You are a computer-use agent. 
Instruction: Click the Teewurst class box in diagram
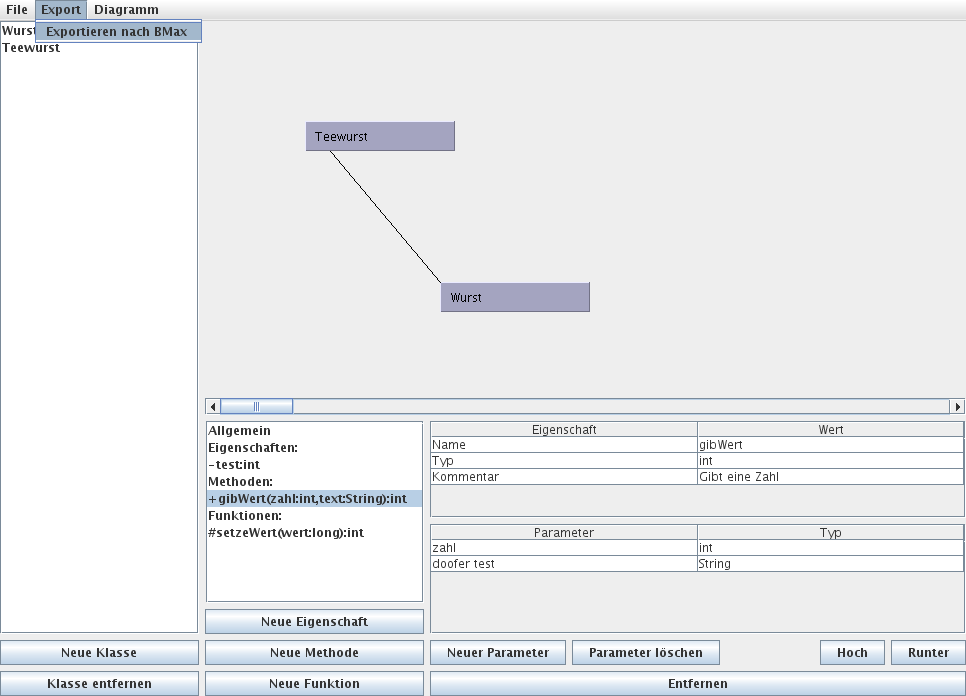(380, 136)
